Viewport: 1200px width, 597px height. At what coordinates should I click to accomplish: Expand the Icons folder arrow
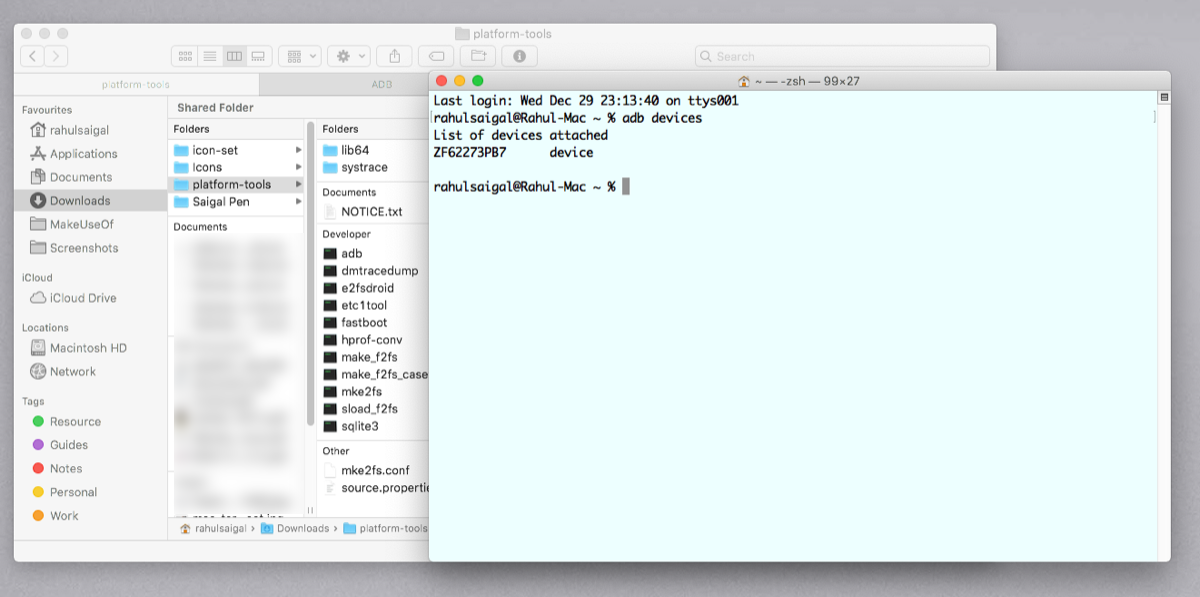298,167
